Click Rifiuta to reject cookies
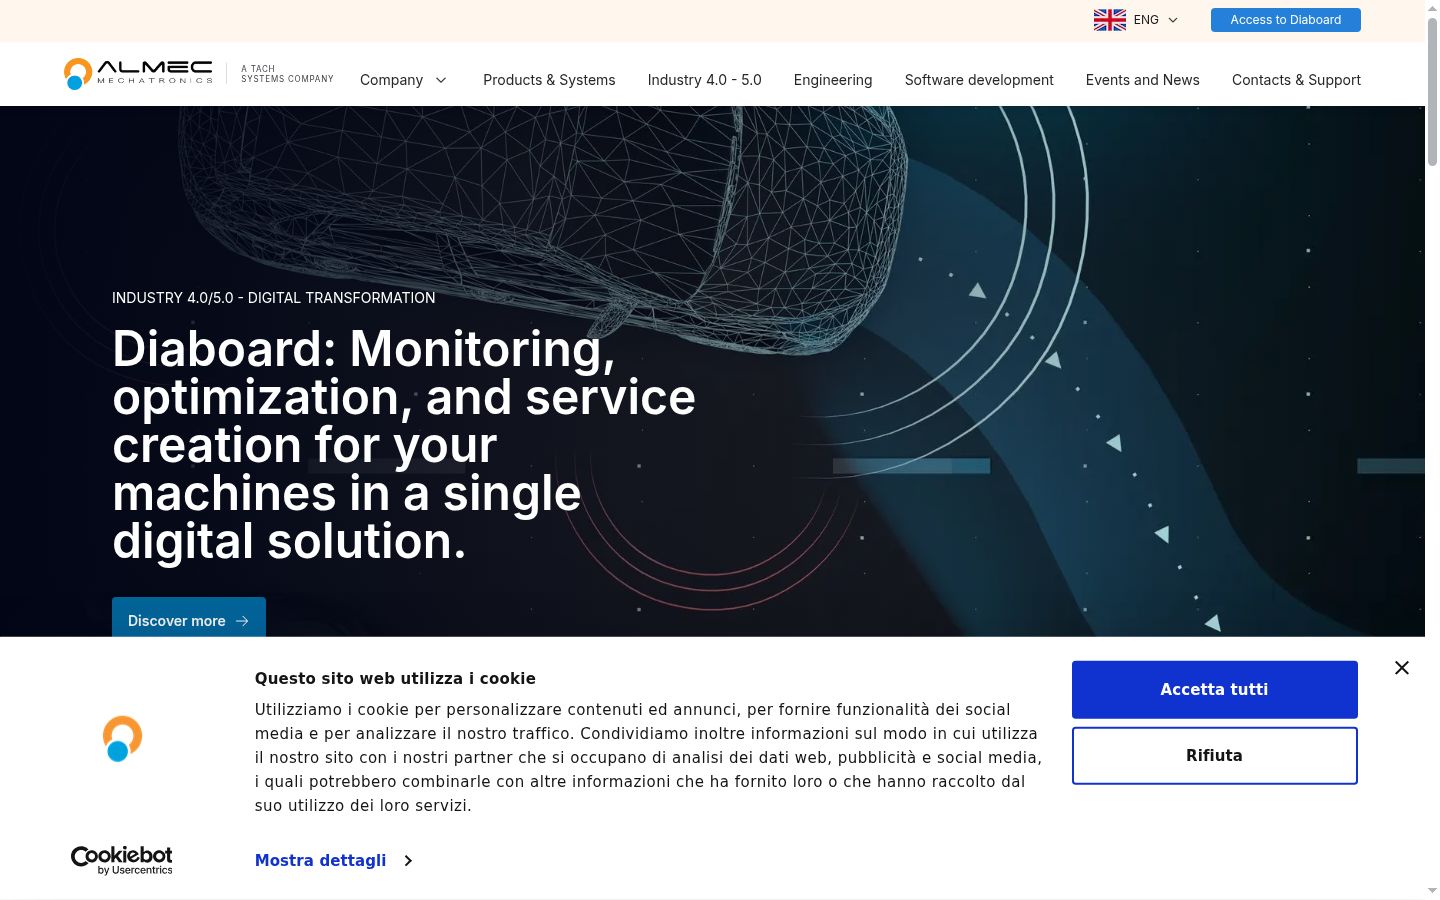Viewport: 1440px width, 900px height. [1214, 755]
